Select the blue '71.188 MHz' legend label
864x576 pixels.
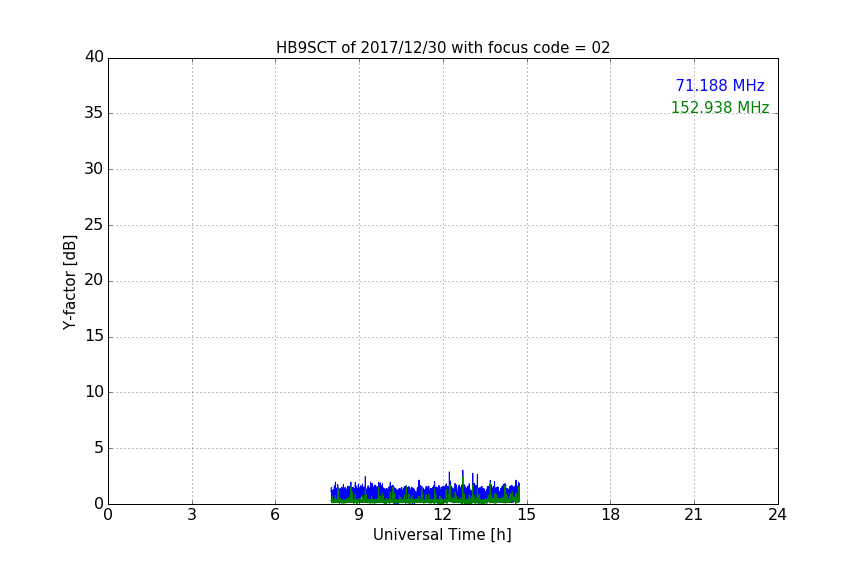pyautogui.click(x=720, y=85)
